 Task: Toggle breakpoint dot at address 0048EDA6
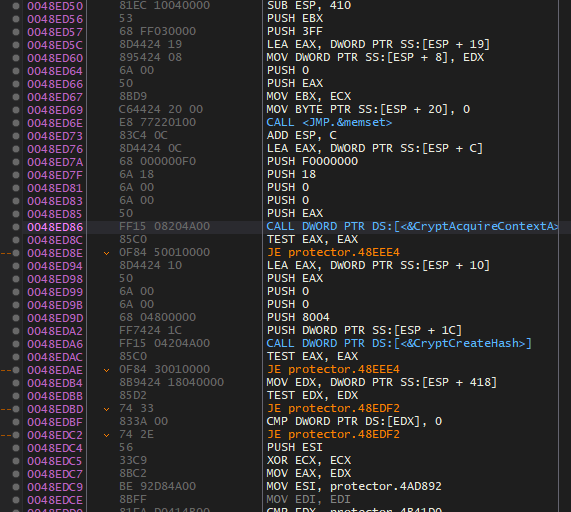pyautogui.click(x=16, y=344)
